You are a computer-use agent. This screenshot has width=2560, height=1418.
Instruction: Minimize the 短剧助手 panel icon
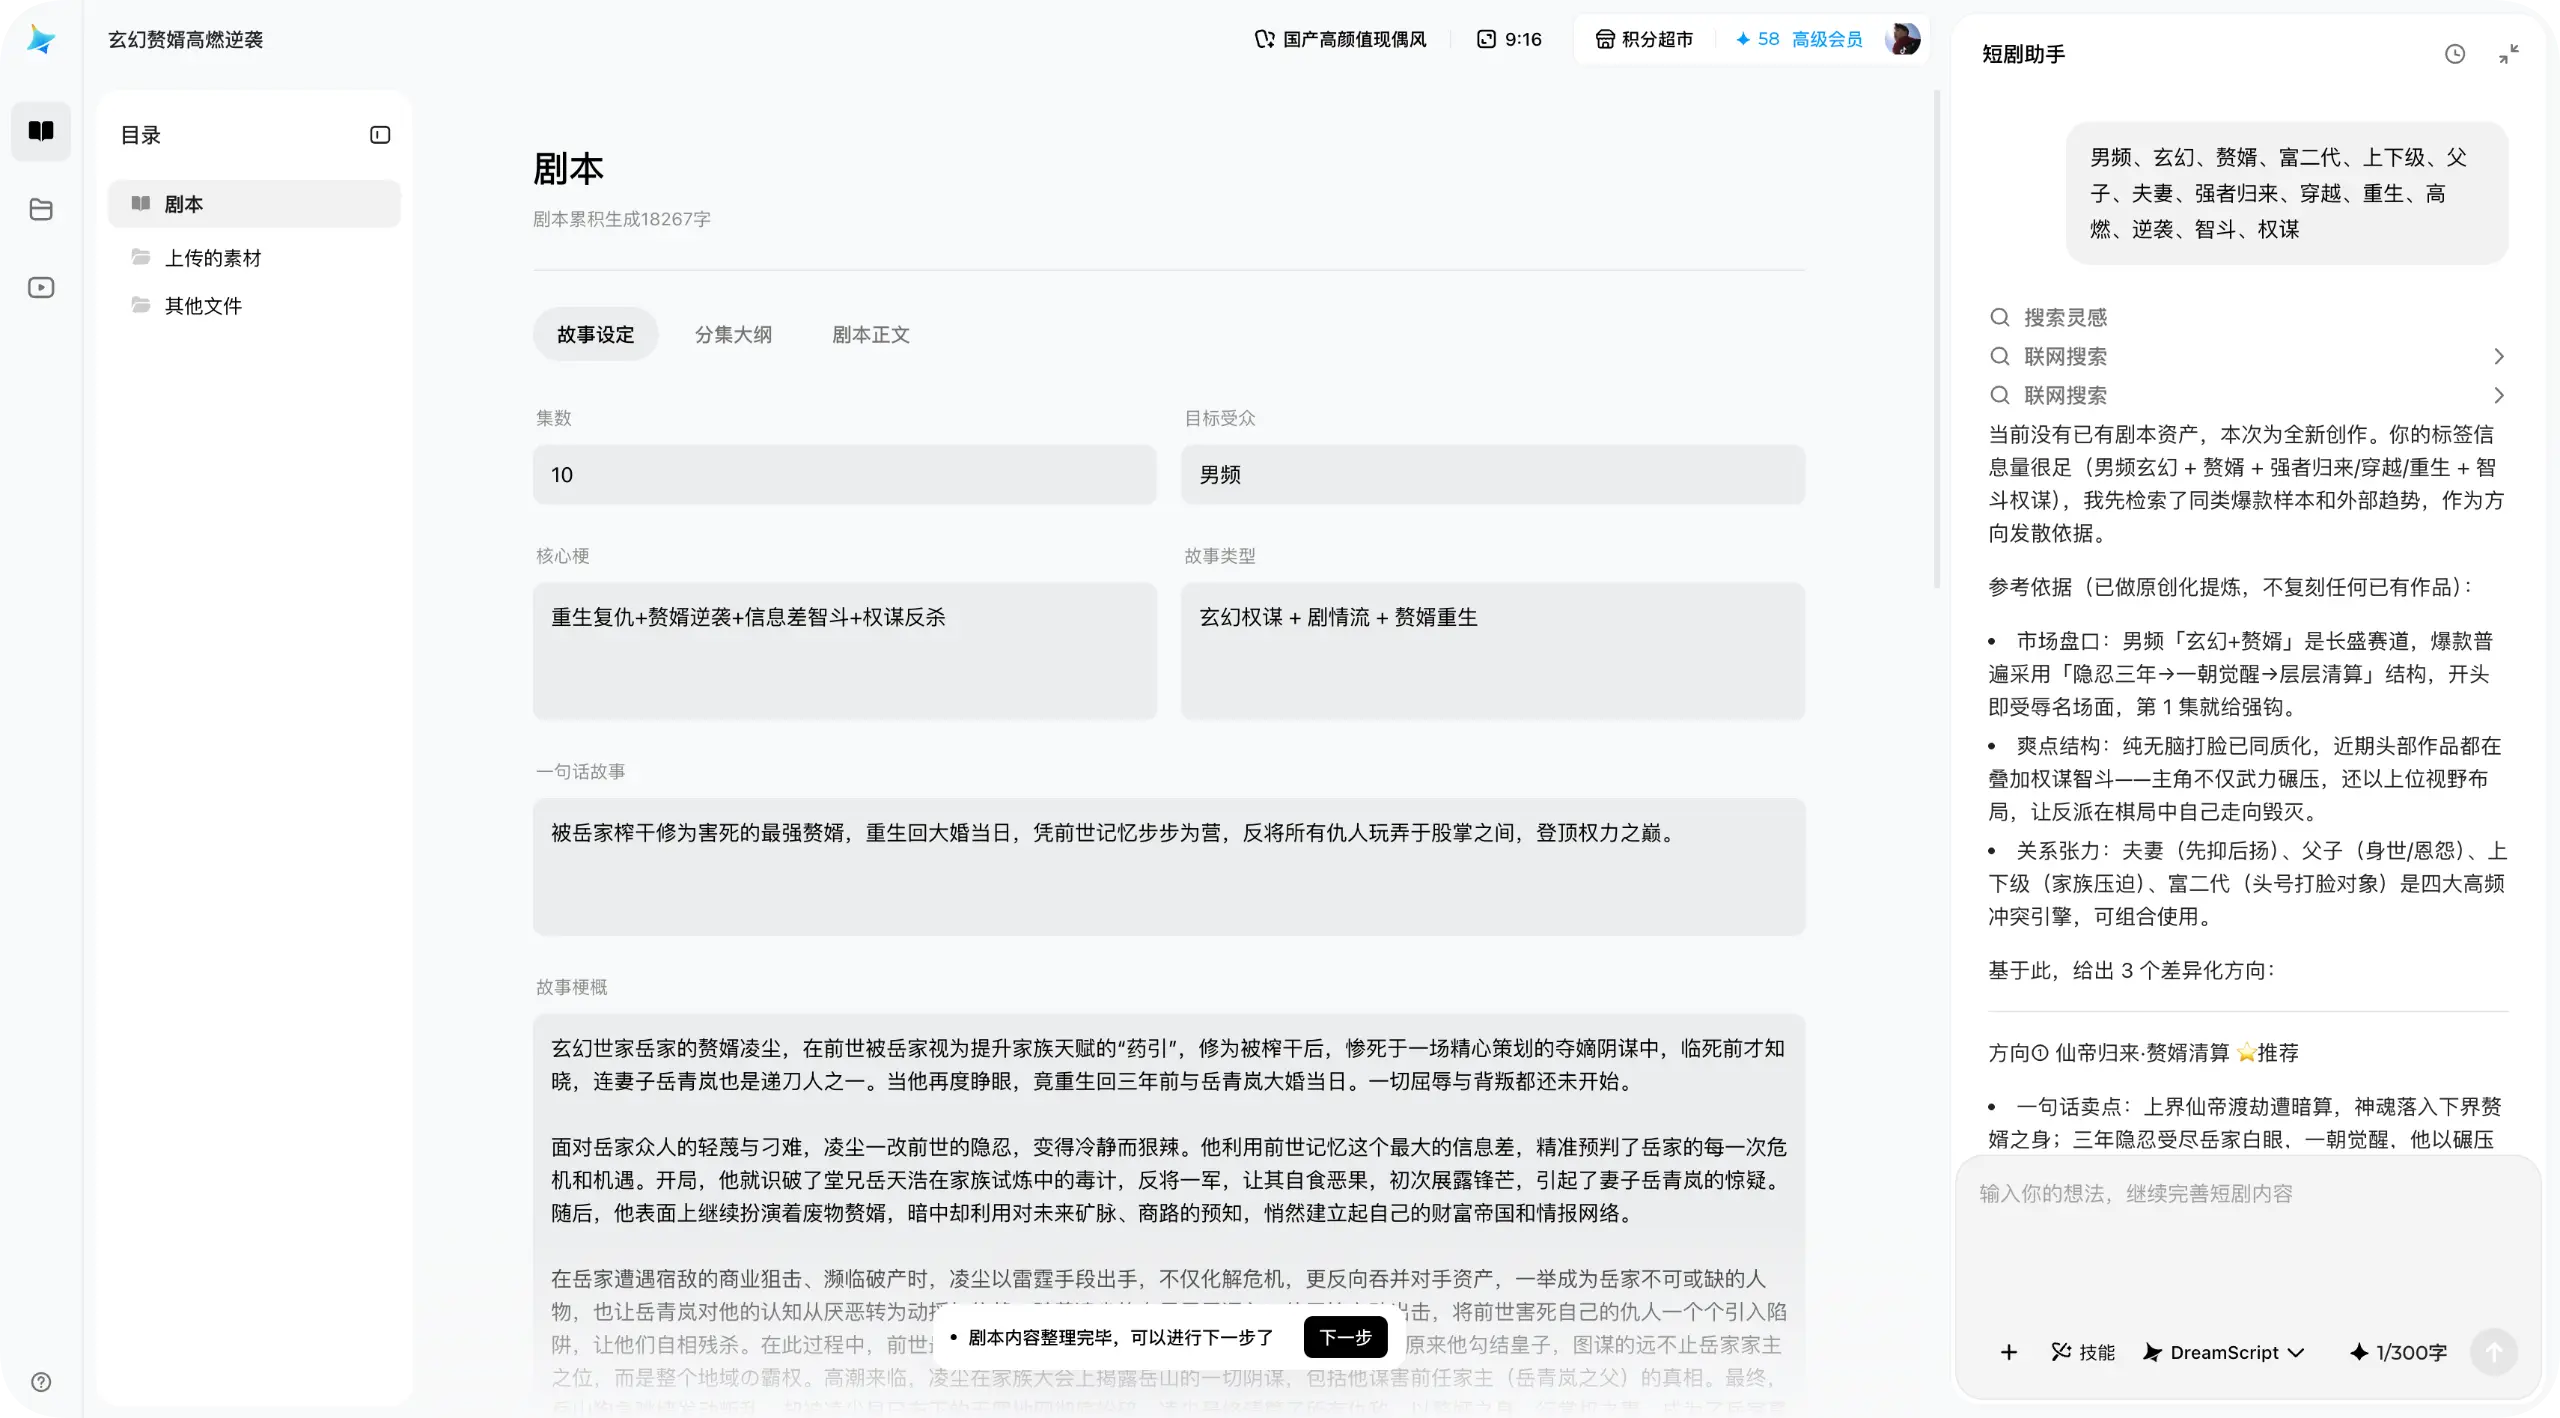click(x=2509, y=54)
